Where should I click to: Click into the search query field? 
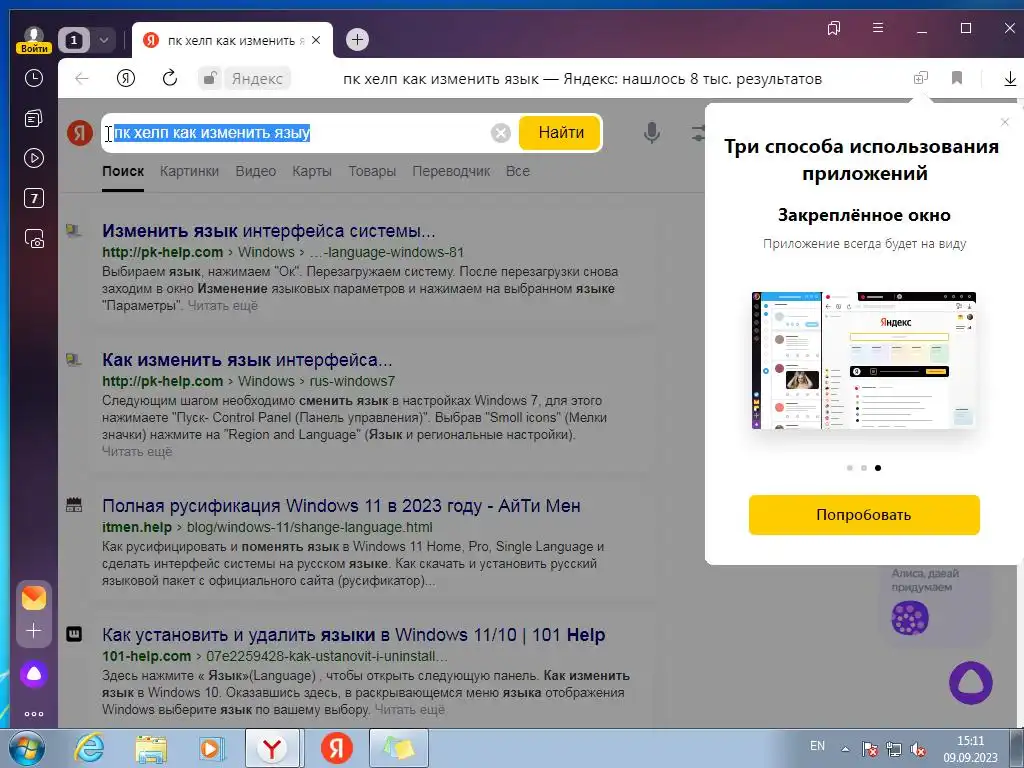pyautogui.click(x=297, y=133)
